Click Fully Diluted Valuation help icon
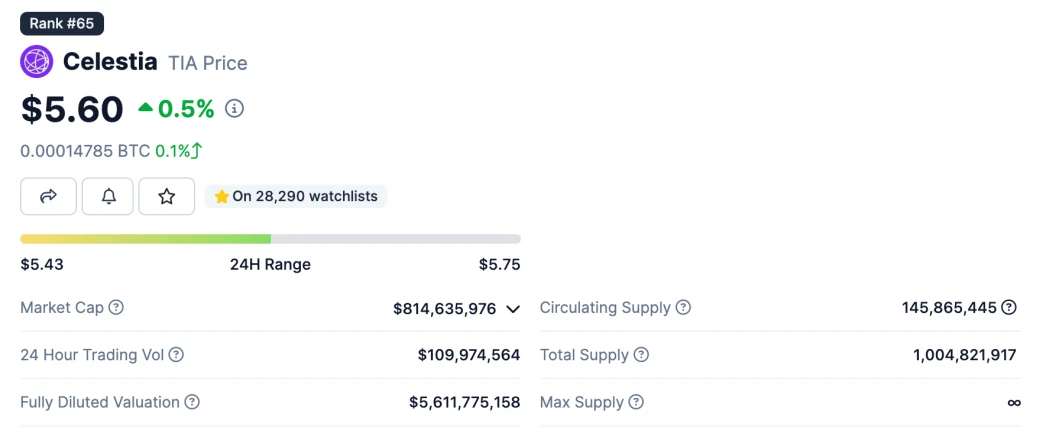The width and height of the screenshot is (1043, 446). [x=192, y=402]
